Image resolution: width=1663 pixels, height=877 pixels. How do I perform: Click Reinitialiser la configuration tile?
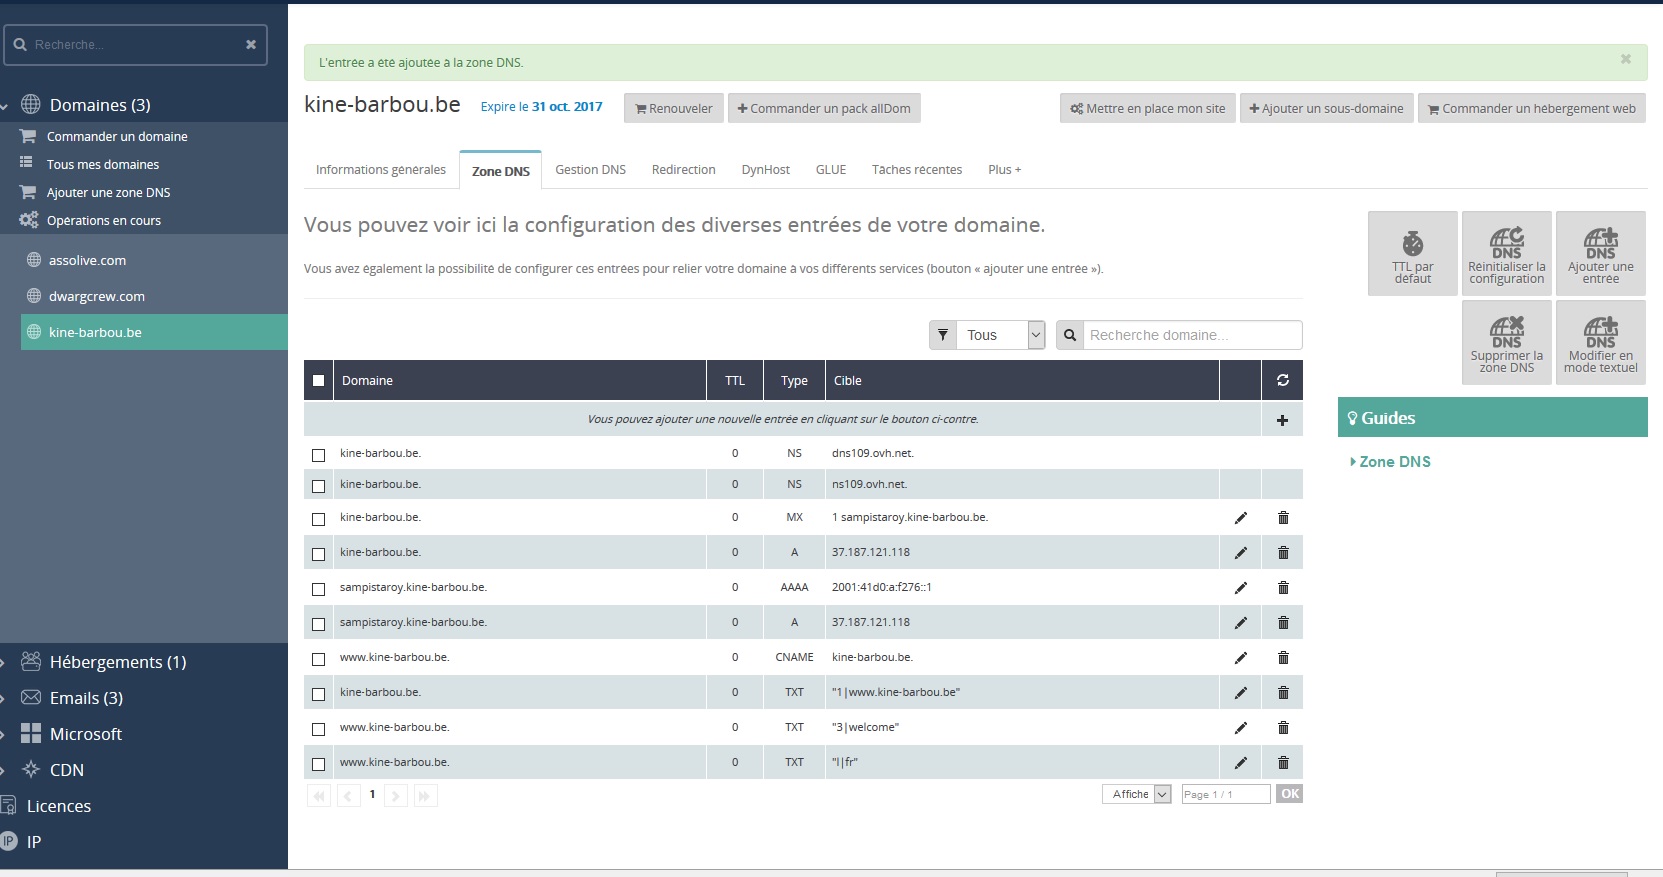[x=1506, y=254]
